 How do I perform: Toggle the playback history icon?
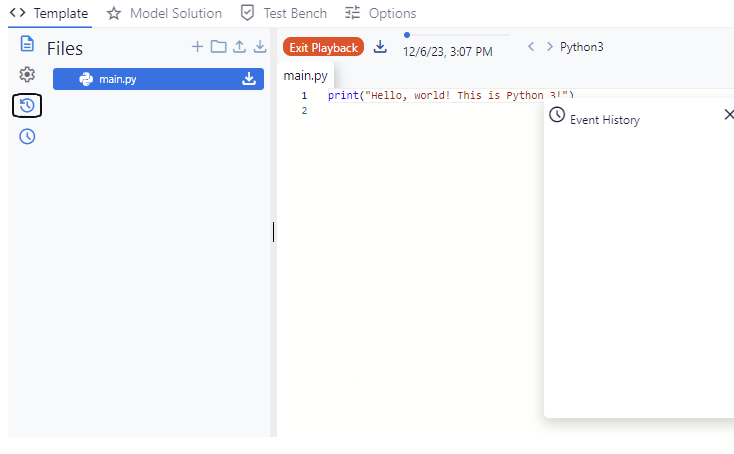coord(27,105)
